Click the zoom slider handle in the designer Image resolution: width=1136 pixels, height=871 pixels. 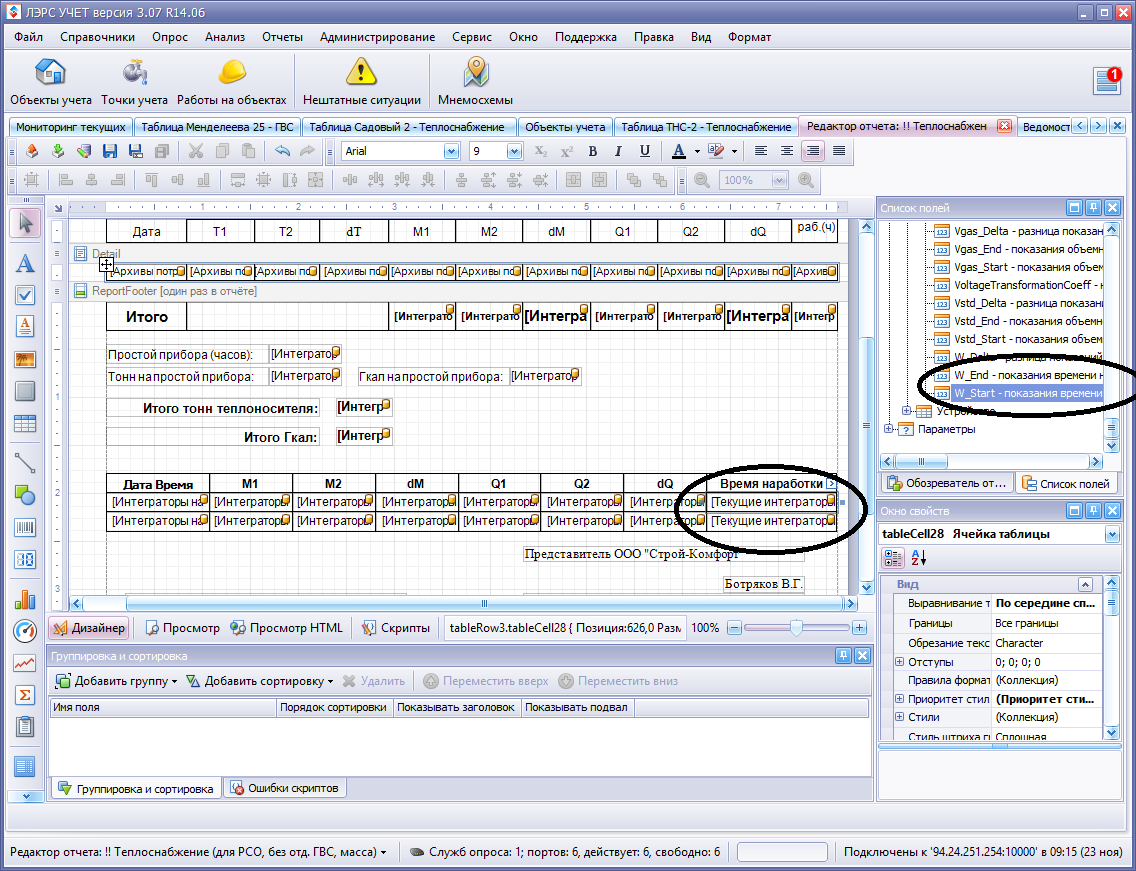(796, 628)
